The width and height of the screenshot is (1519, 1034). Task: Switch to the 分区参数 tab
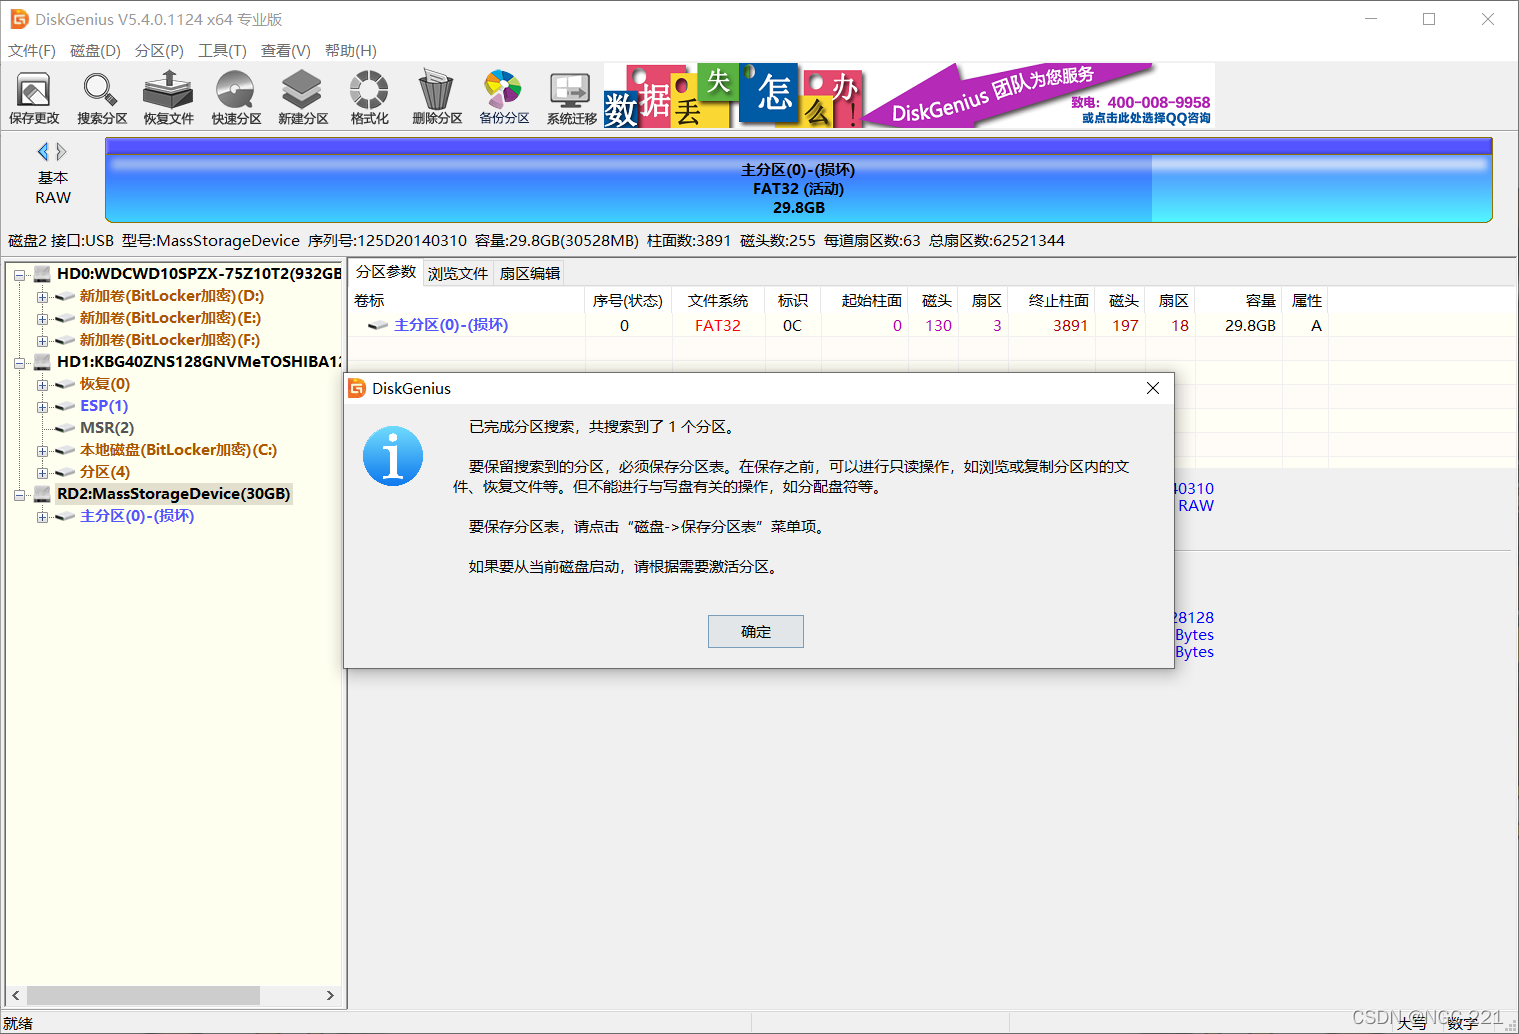pyautogui.click(x=386, y=272)
